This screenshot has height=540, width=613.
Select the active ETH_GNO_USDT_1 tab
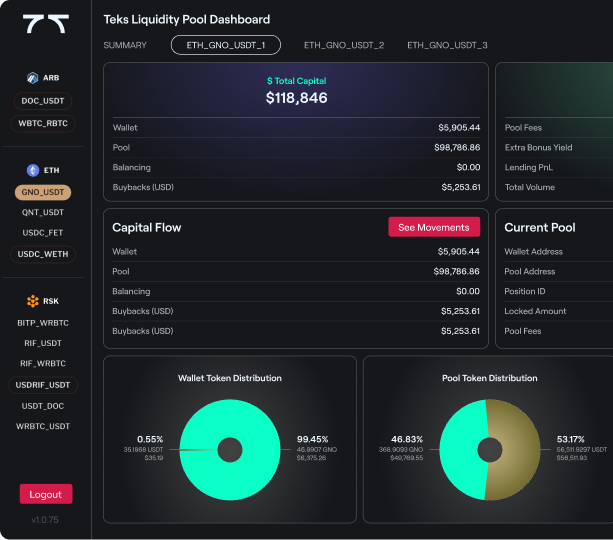[x=226, y=45]
